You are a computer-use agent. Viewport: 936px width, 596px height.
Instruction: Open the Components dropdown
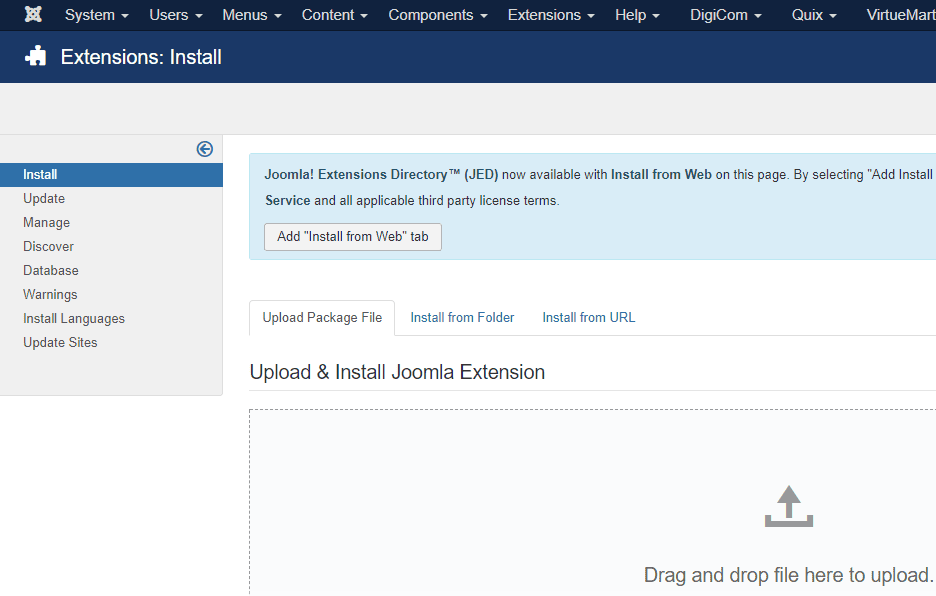pyautogui.click(x=438, y=15)
